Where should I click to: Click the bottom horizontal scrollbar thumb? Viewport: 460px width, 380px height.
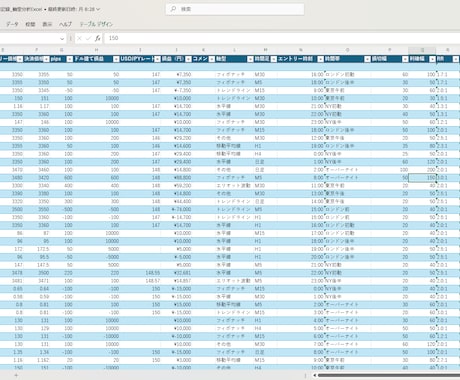tap(389, 375)
